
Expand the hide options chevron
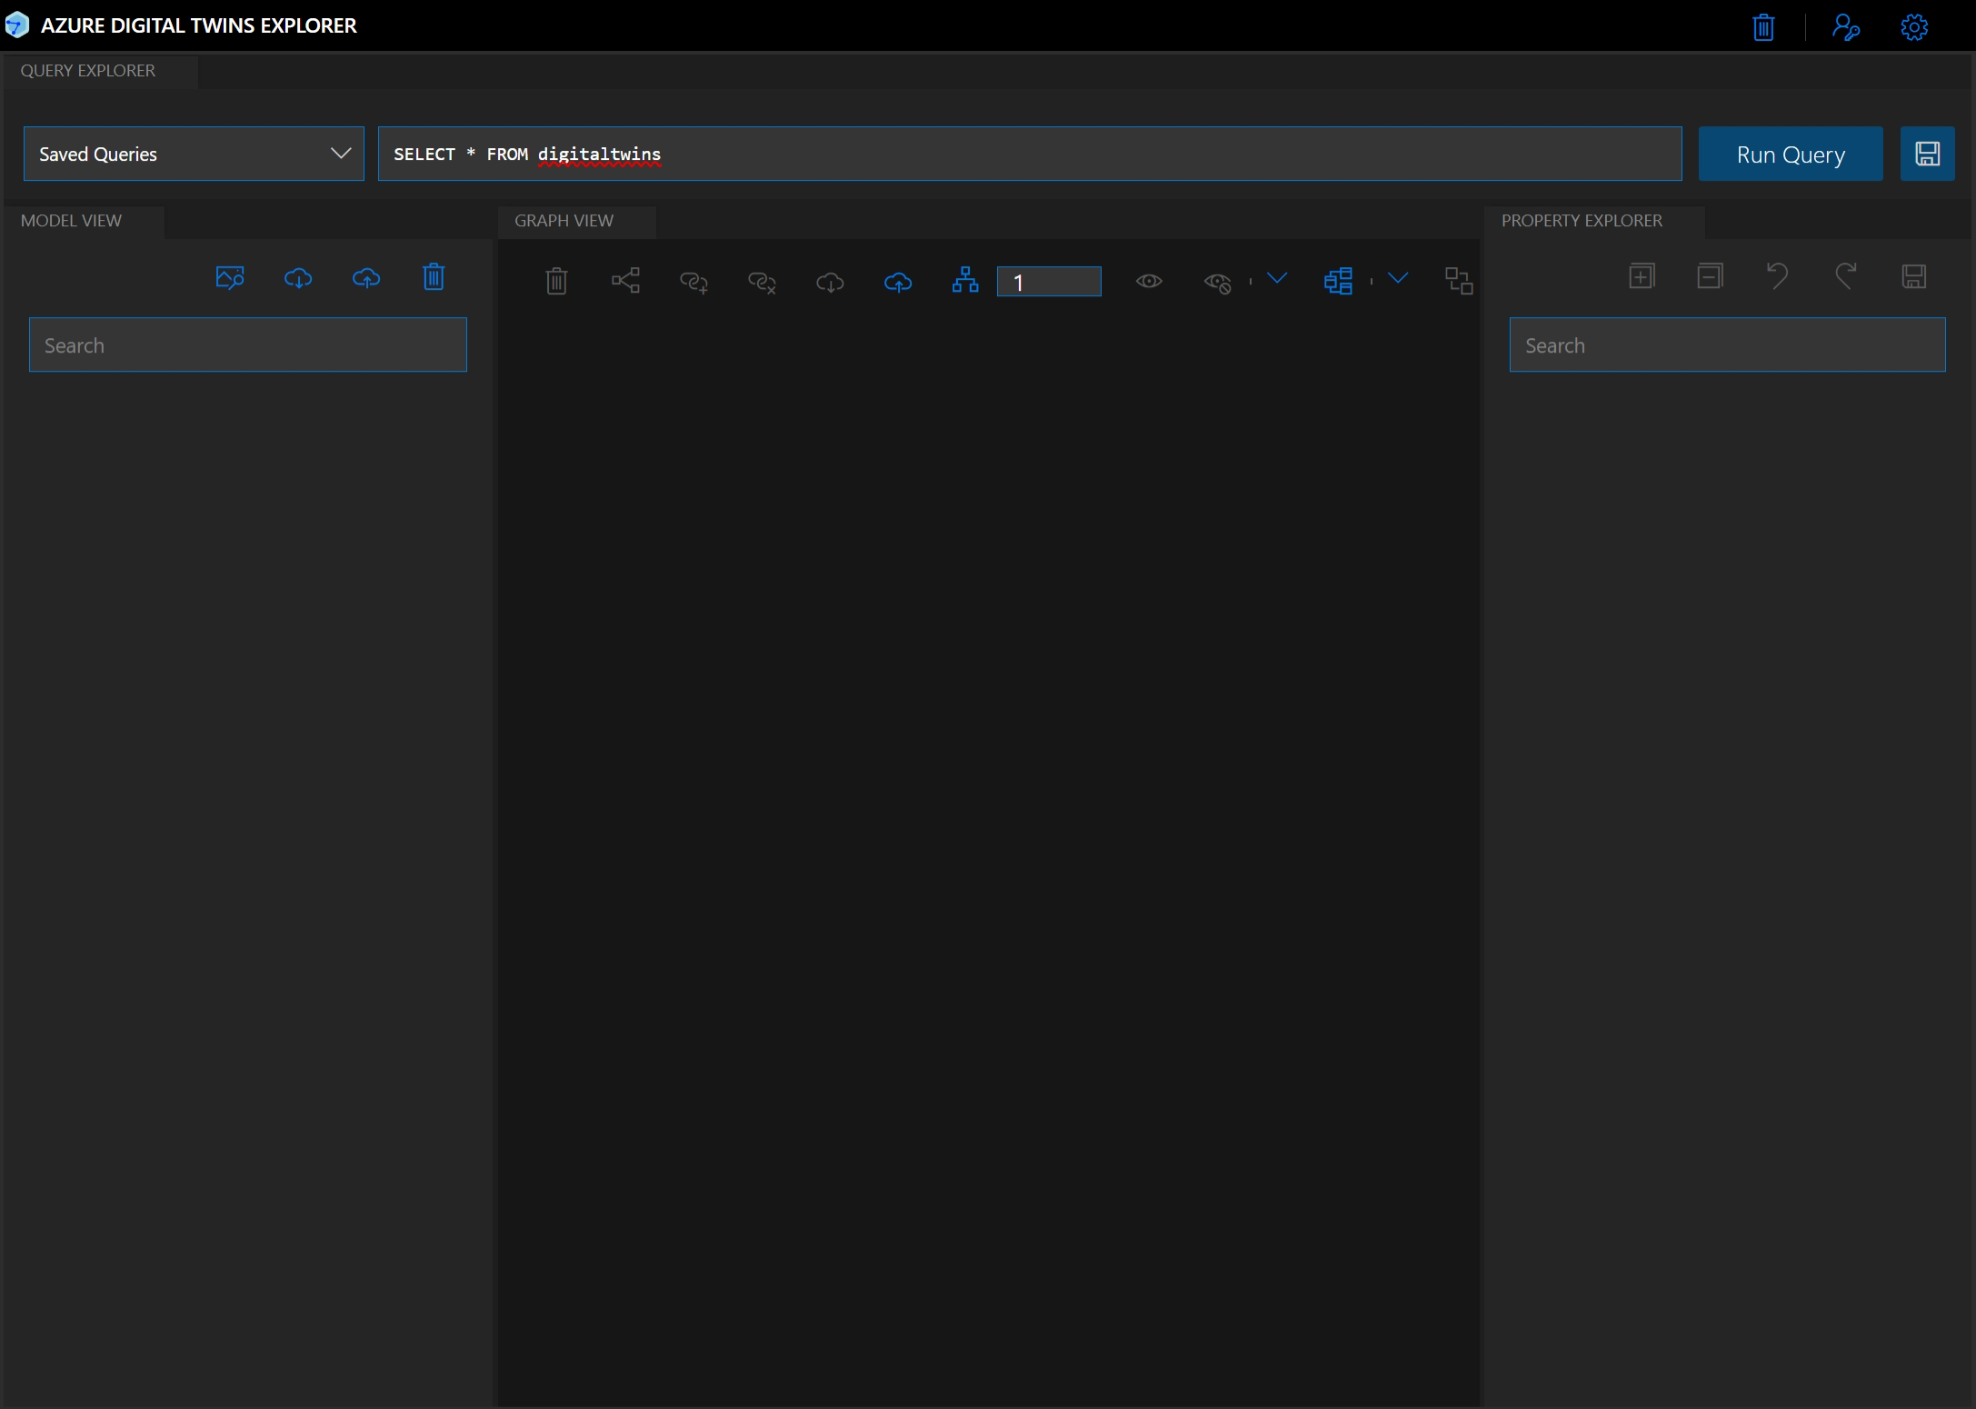click(x=1277, y=278)
